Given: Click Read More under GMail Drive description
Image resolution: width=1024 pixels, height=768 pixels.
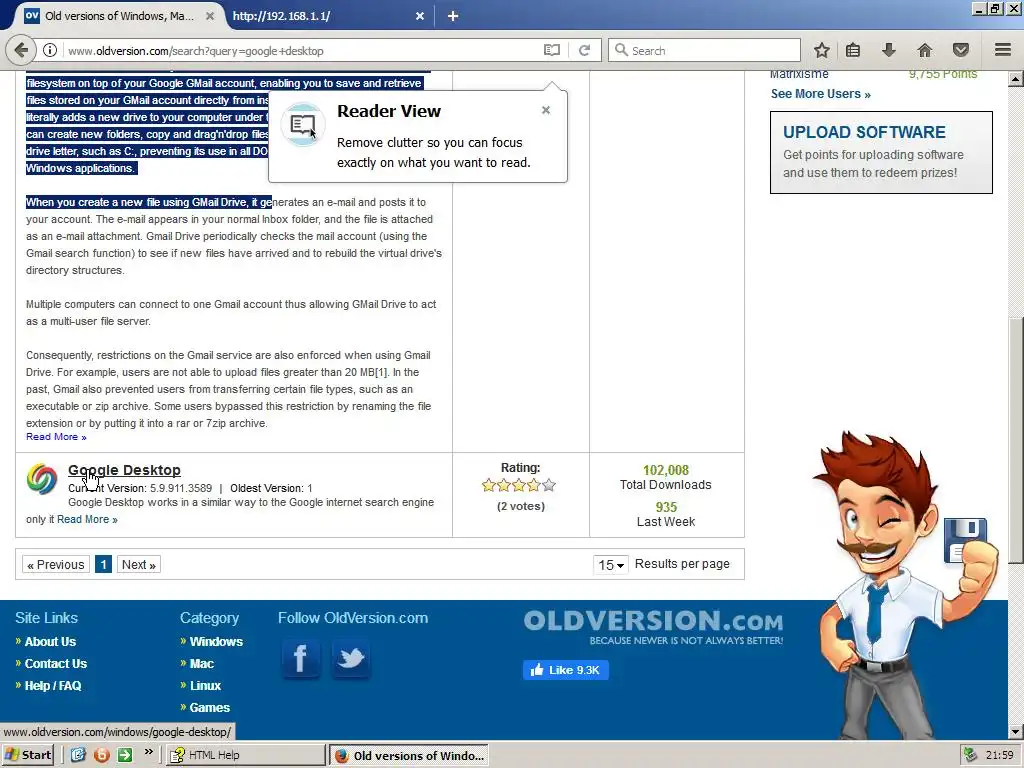Looking at the screenshot, I should pos(56,437).
